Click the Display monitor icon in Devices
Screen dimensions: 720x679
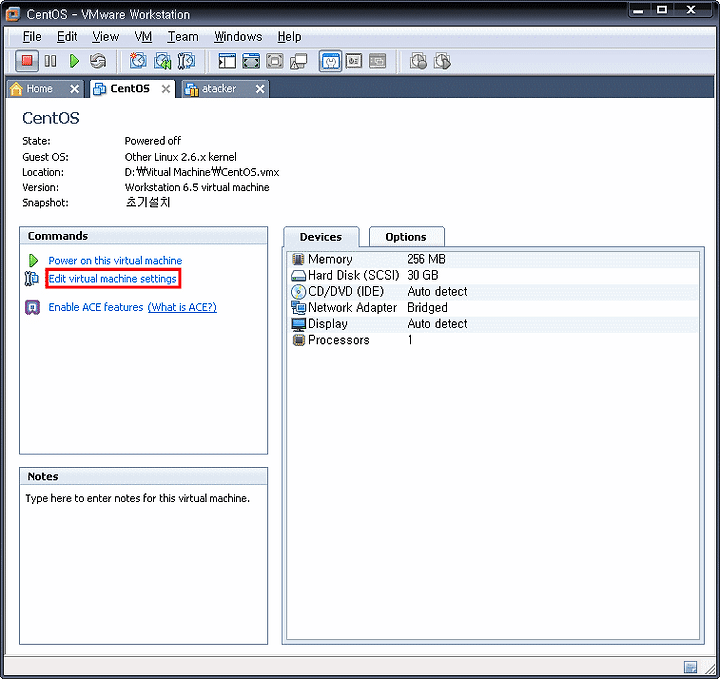tap(298, 324)
